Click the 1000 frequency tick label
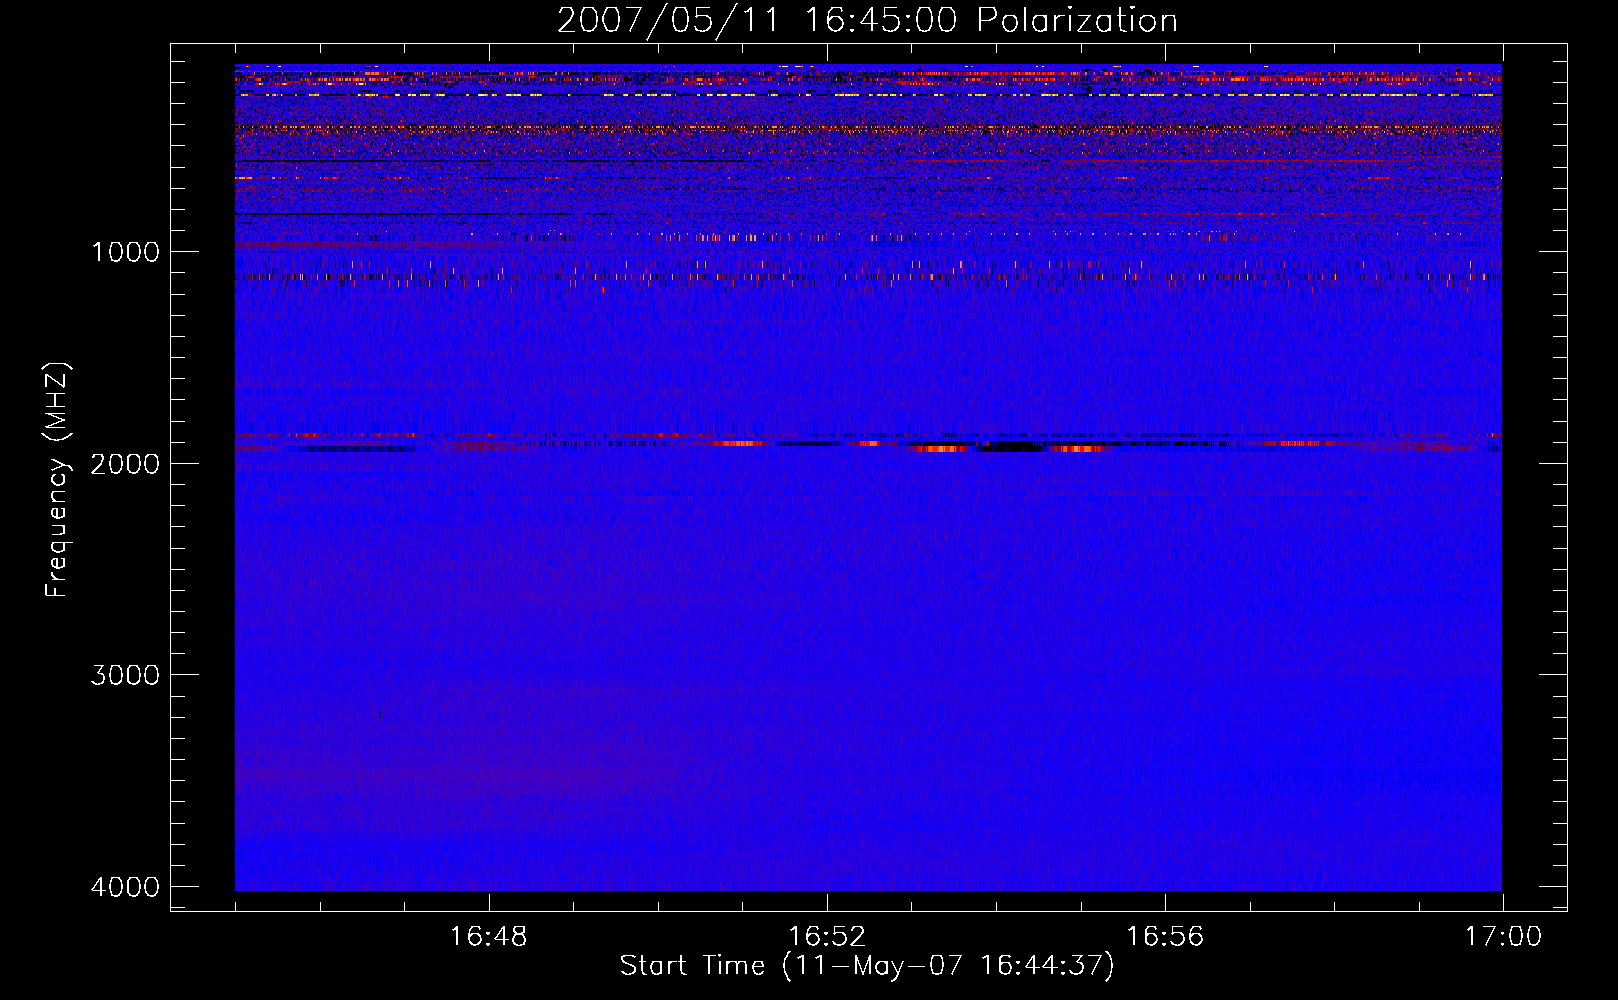1618x1000 pixels. tap(125, 252)
